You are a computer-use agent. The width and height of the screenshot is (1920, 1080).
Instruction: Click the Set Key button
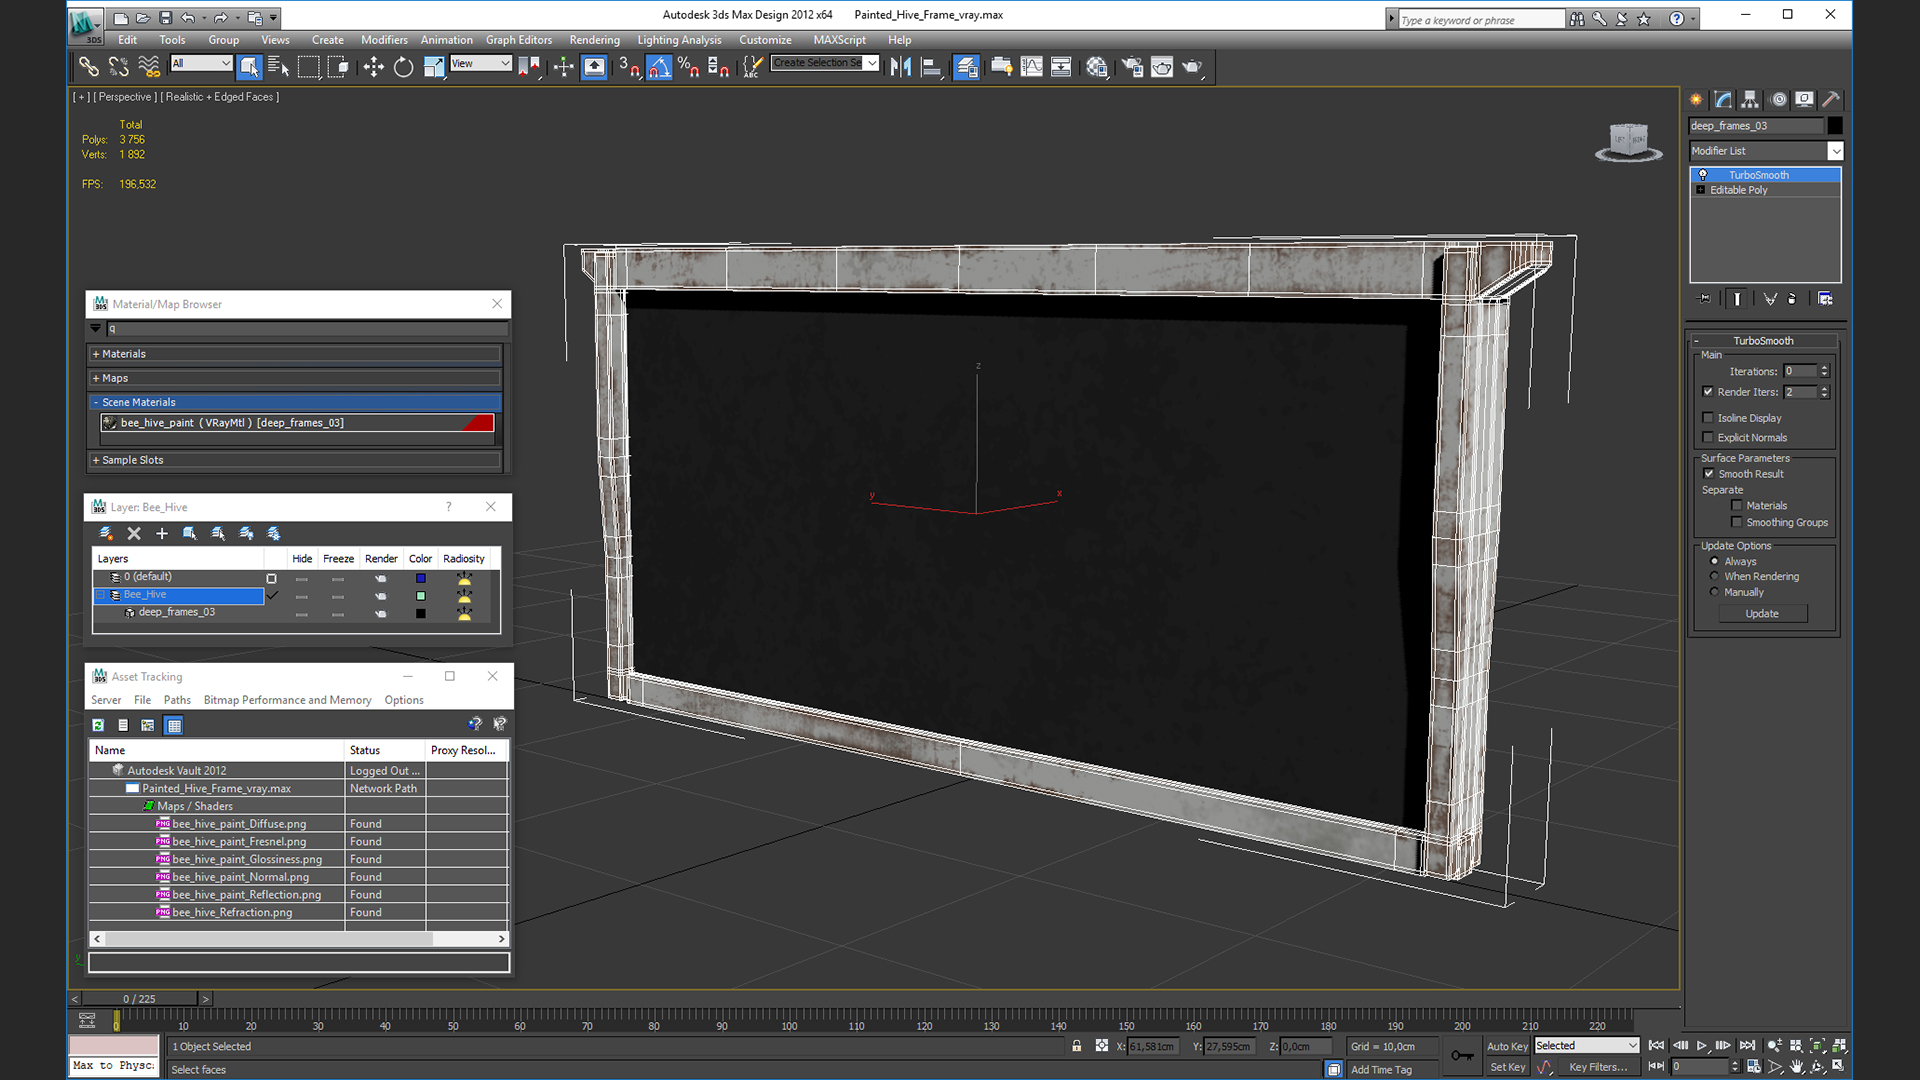click(1507, 1067)
